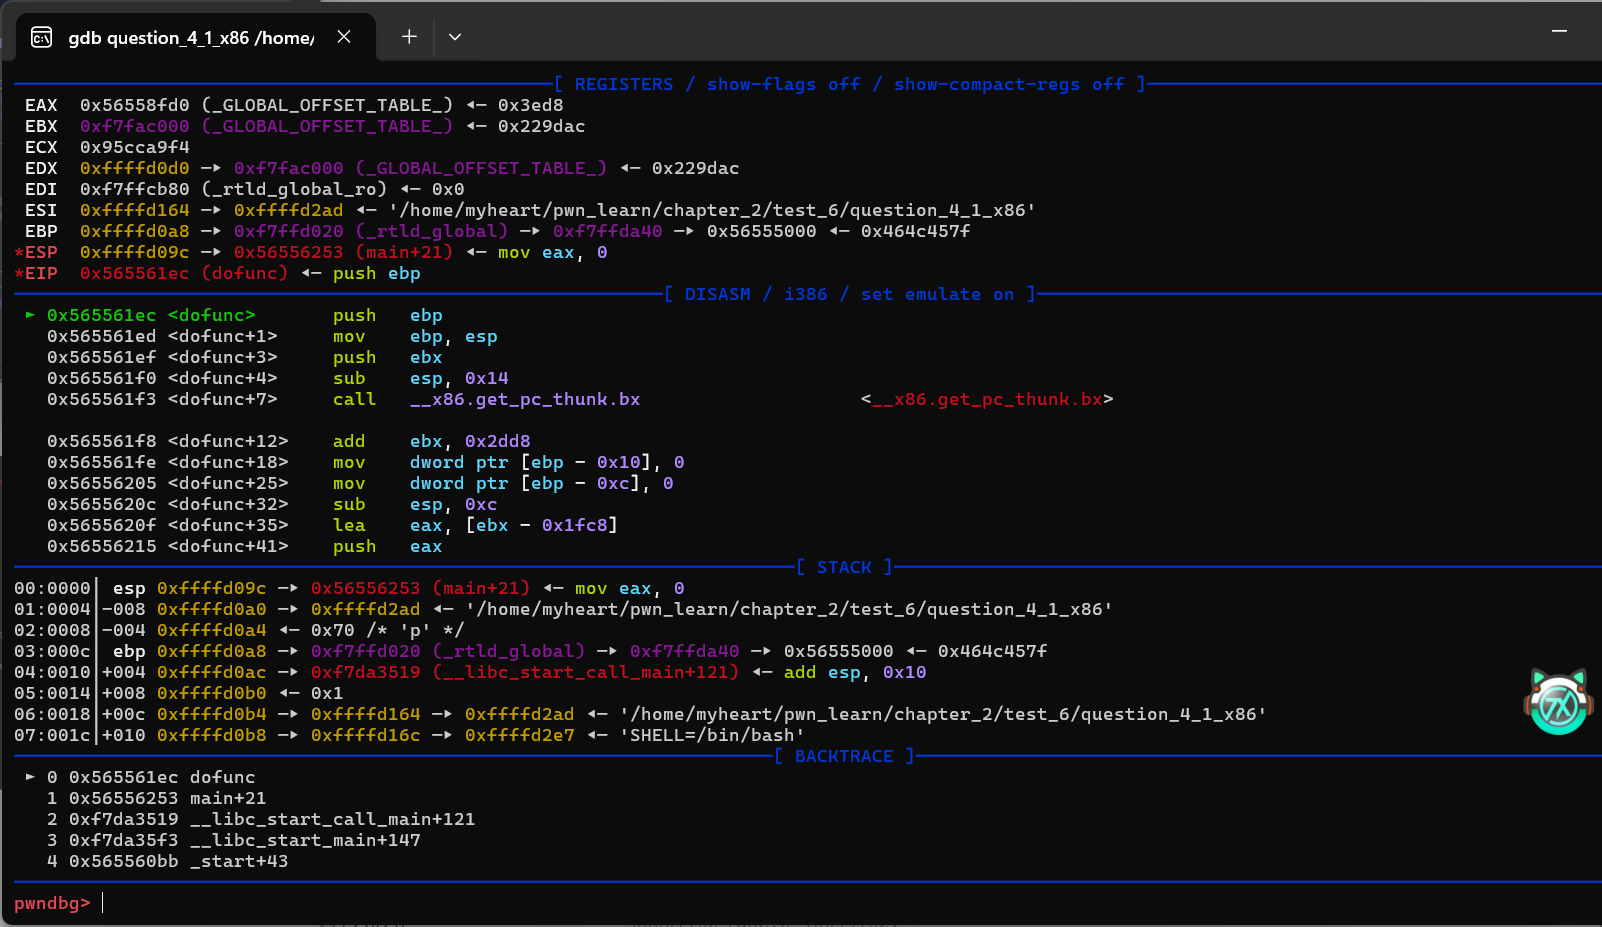This screenshot has height=927, width=1602.
Task: Click backtrace frame 3 __libc_start_main+147
Action: 233,840
